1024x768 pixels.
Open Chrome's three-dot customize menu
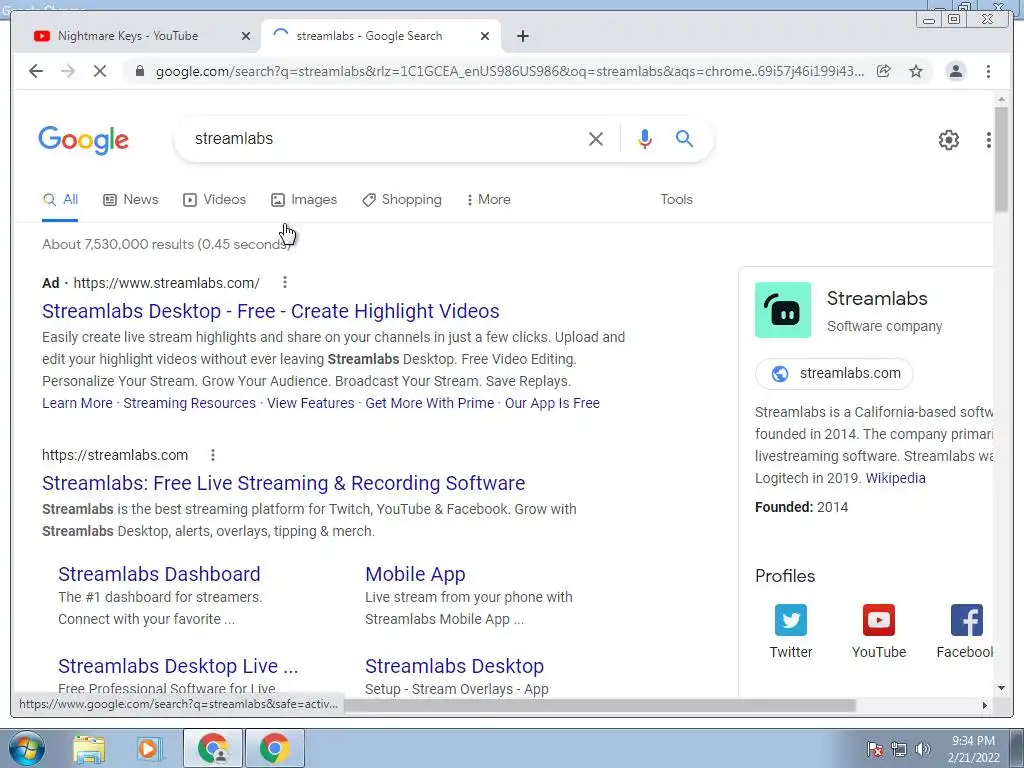988,71
